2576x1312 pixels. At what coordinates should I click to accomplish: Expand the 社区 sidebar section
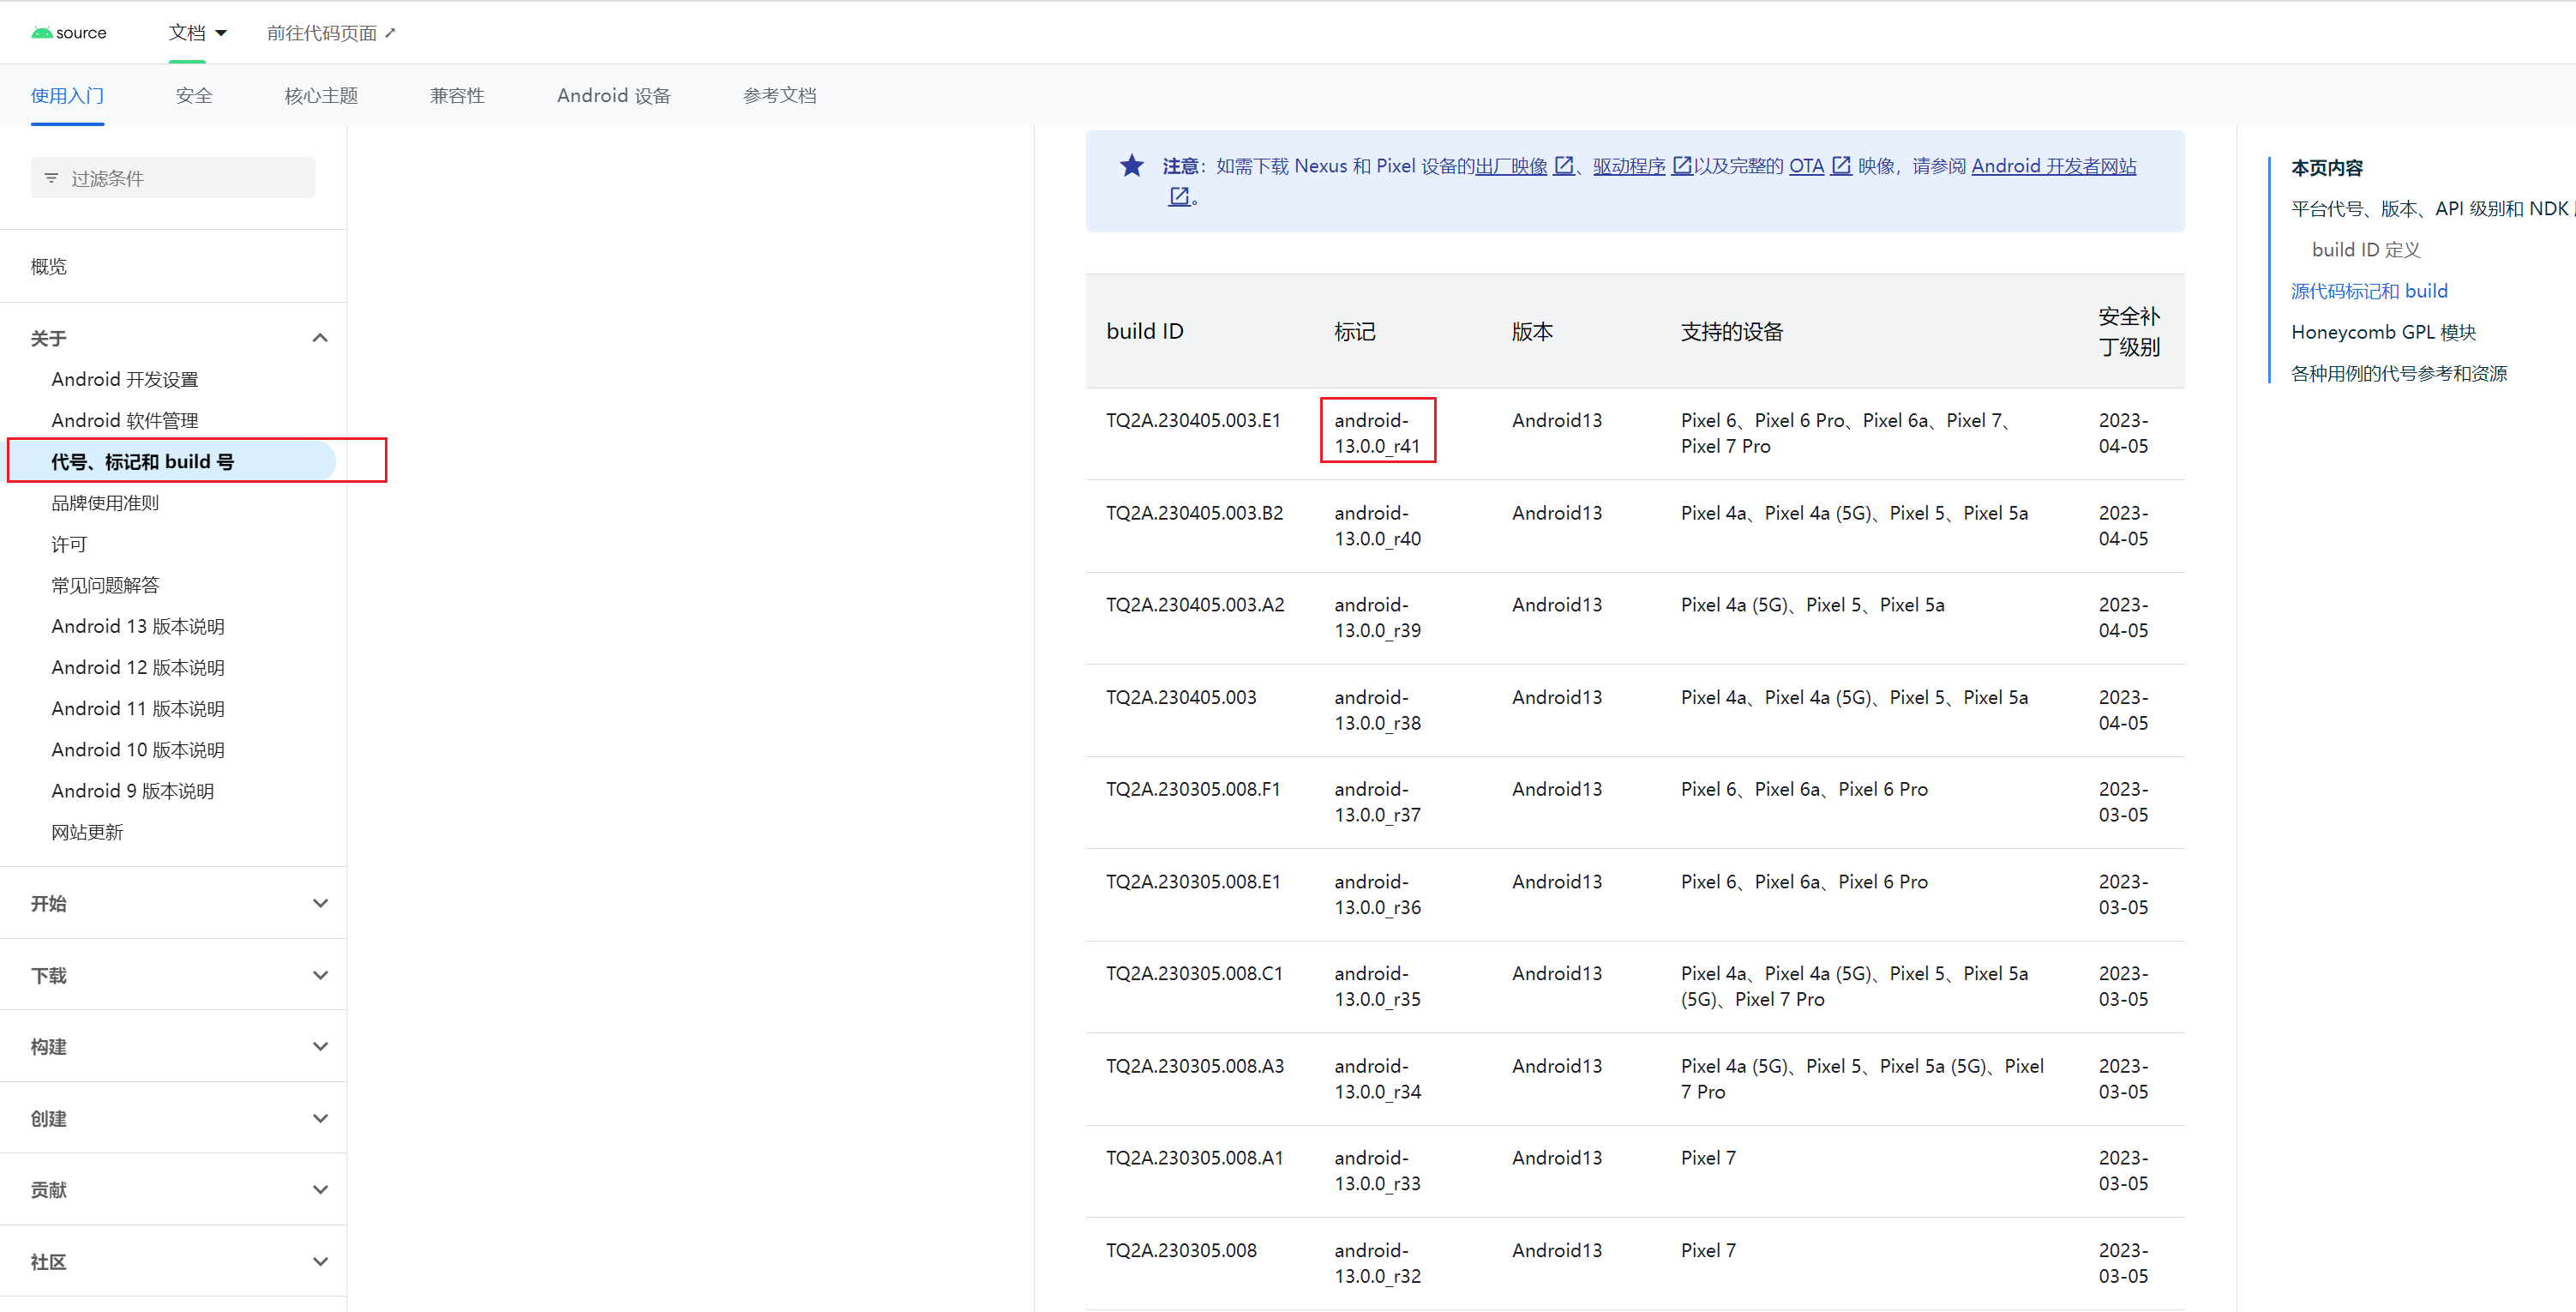coord(320,1261)
